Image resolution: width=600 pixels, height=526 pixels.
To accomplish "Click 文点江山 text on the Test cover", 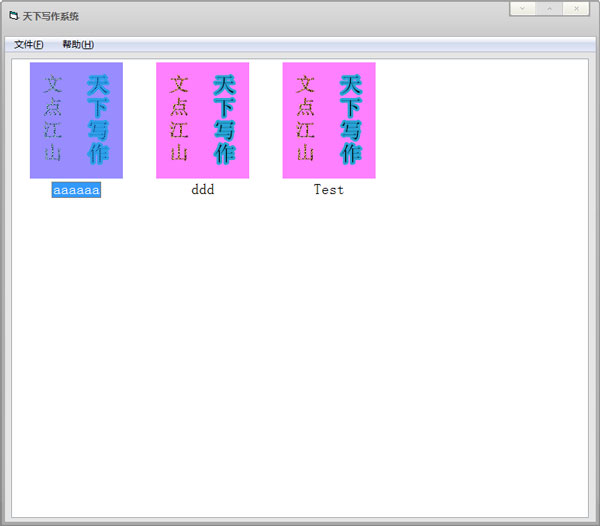I will [305, 119].
